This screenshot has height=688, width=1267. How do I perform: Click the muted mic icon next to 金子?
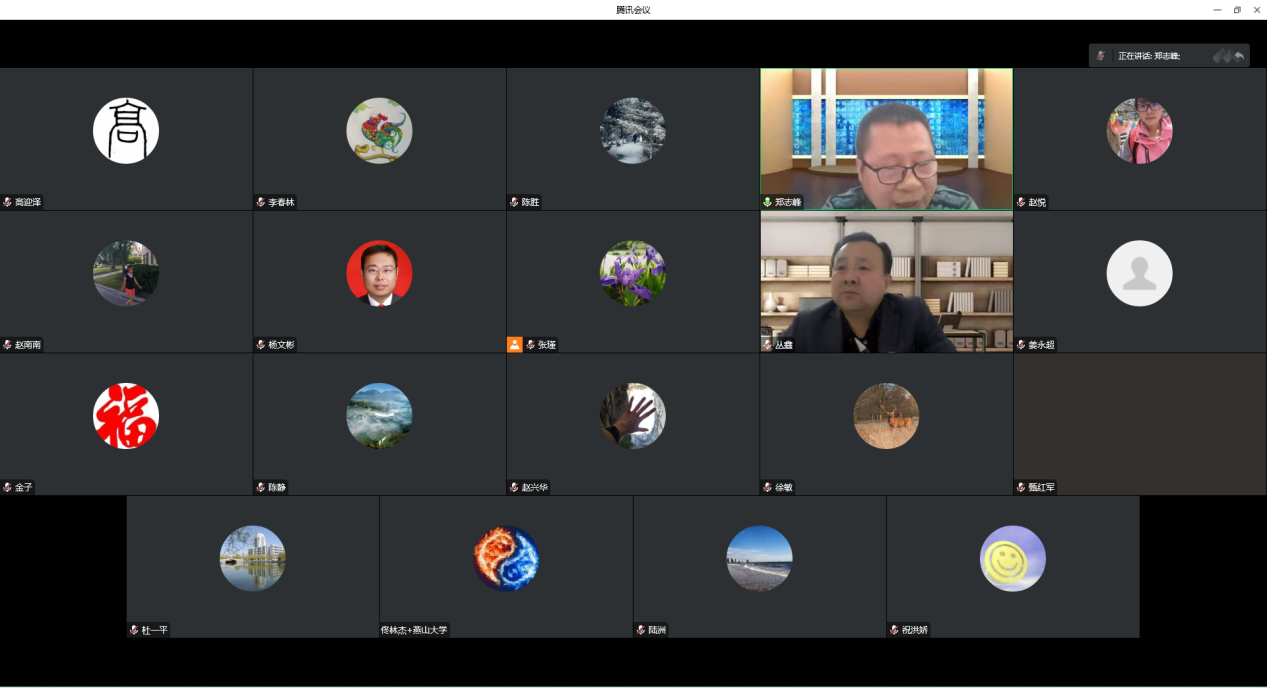(x=7, y=488)
